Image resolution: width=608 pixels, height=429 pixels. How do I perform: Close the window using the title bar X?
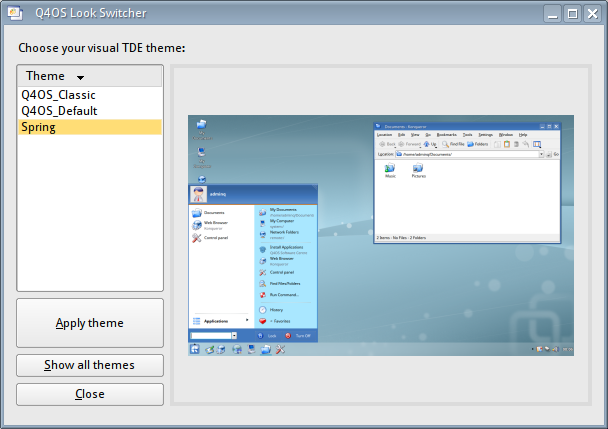point(592,14)
